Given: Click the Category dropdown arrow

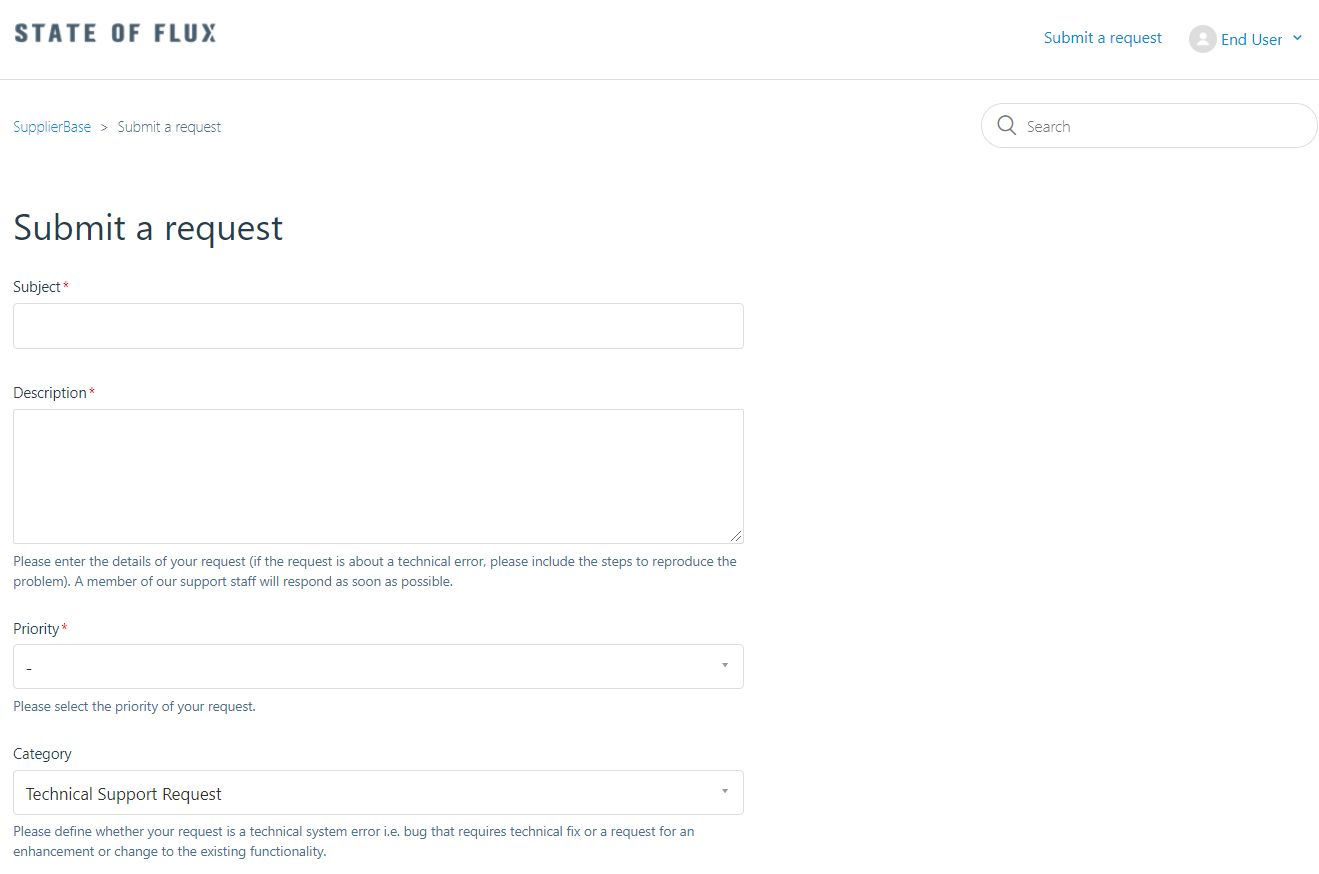Looking at the screenshot, I should [x=725, y=792].
